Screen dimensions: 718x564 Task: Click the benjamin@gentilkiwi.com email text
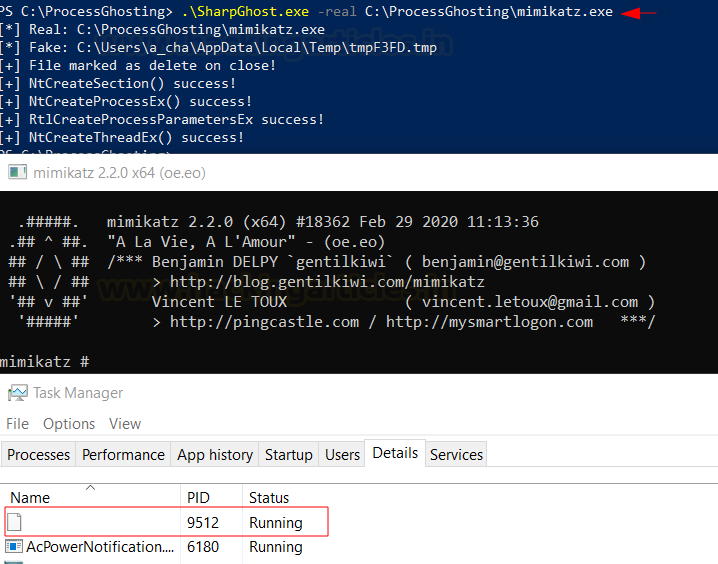(x=525, y=262)
